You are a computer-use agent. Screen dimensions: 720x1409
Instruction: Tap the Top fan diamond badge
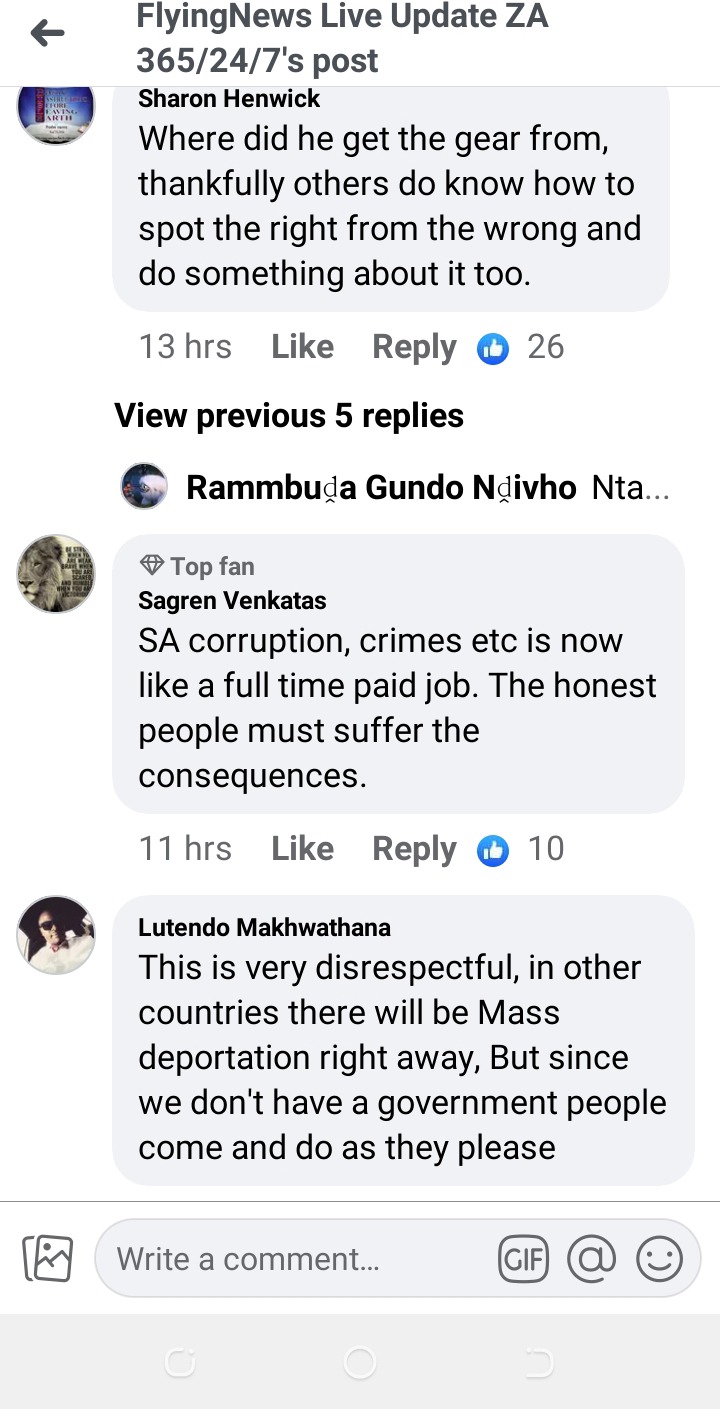click(152, 566)
